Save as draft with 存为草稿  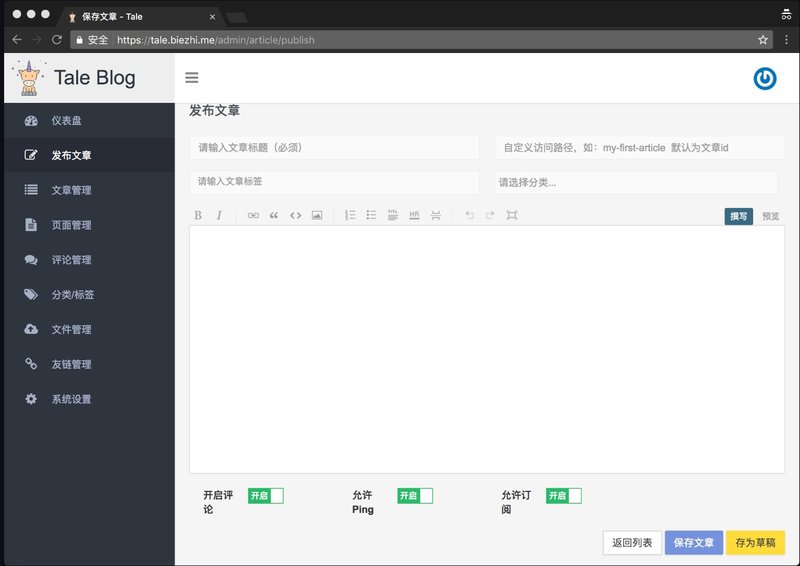(755, 542)
